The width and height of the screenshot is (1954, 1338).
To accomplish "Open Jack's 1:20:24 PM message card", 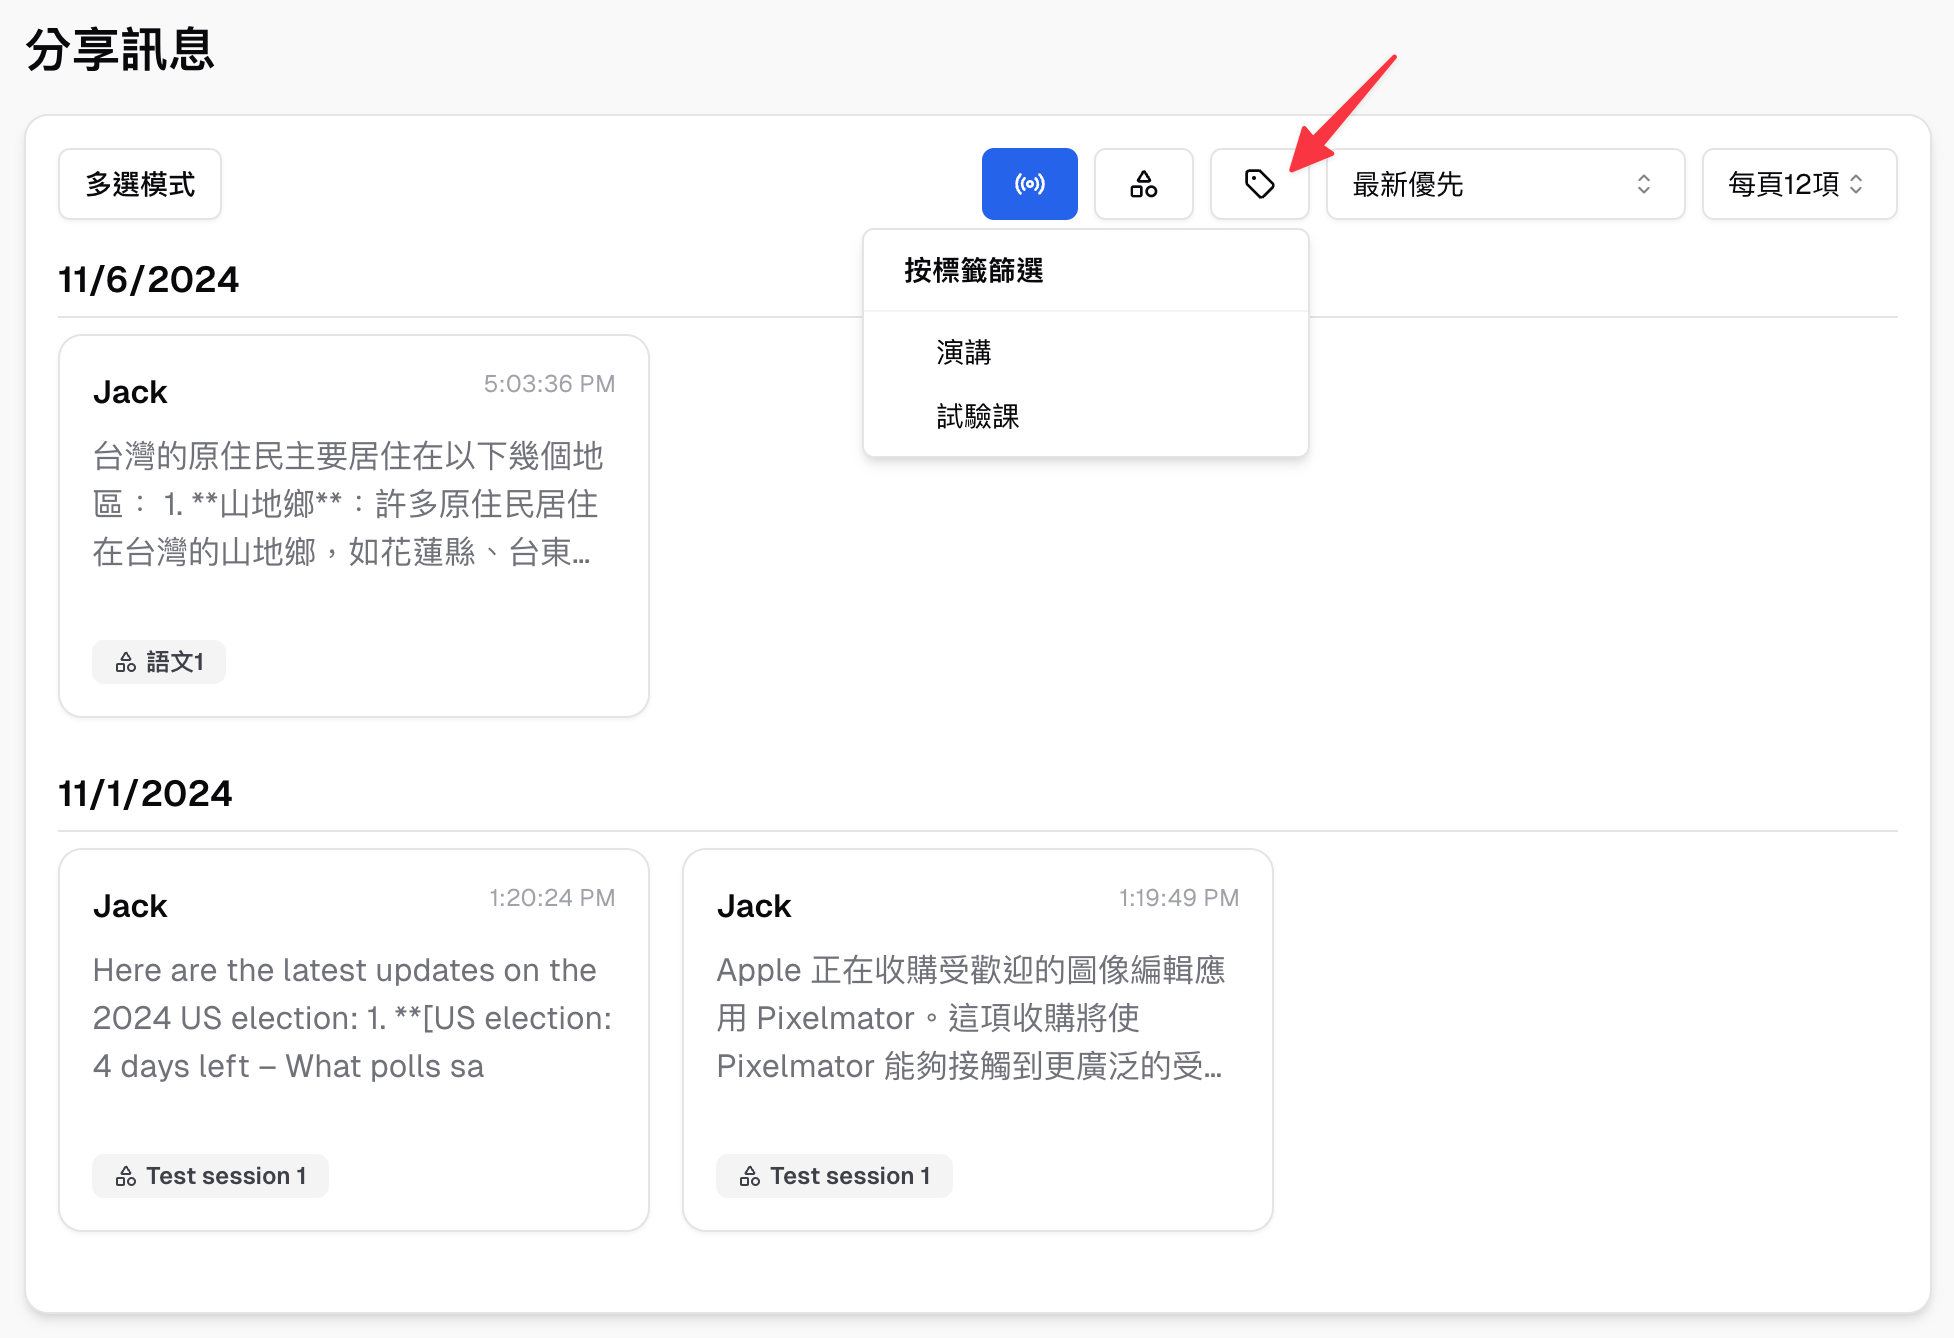I will [x=354, y=1040].
